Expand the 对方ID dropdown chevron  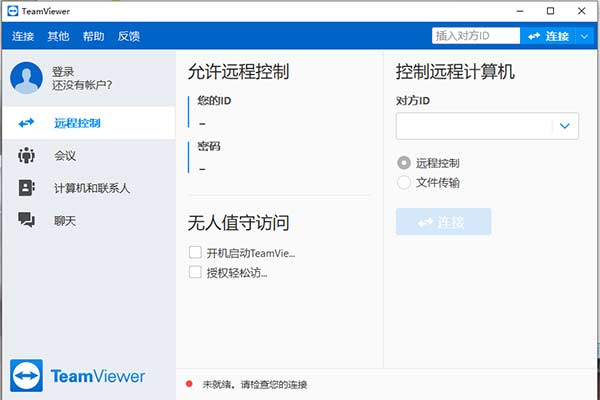coord(565,126)
